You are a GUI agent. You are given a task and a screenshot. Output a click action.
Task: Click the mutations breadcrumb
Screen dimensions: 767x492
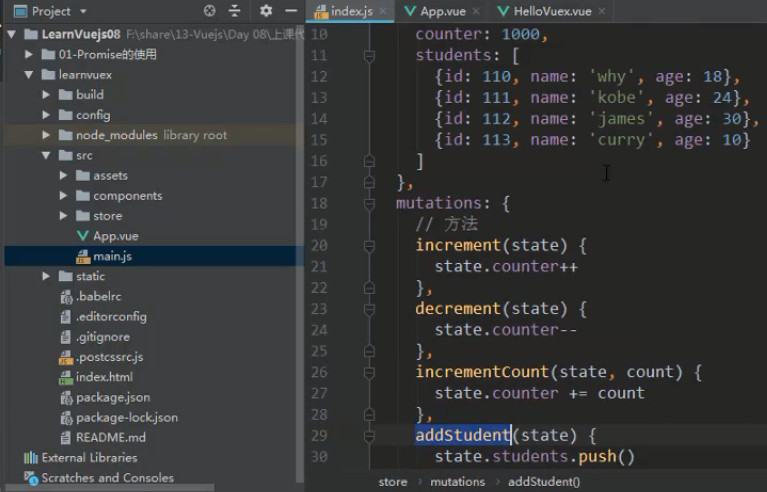click(x=457, y=482)
